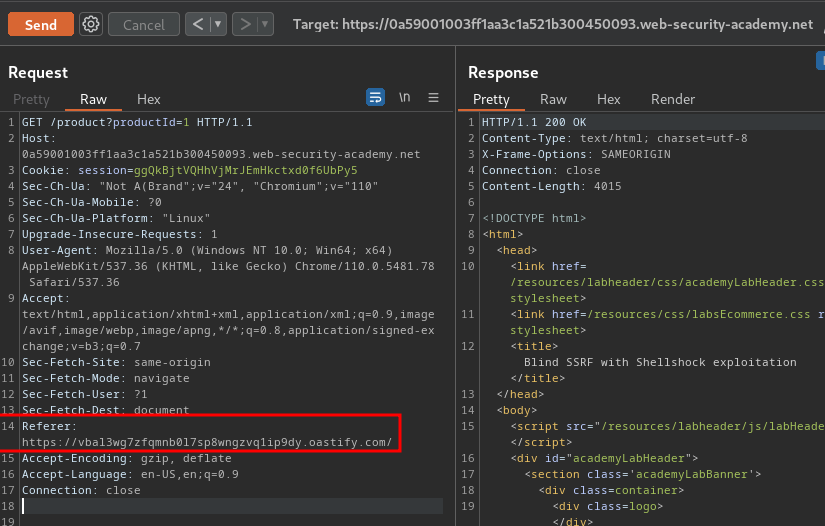Click the section class='academyLabBanner' line
This screenshot has width=825, height=526.
[x=642, y=474]
